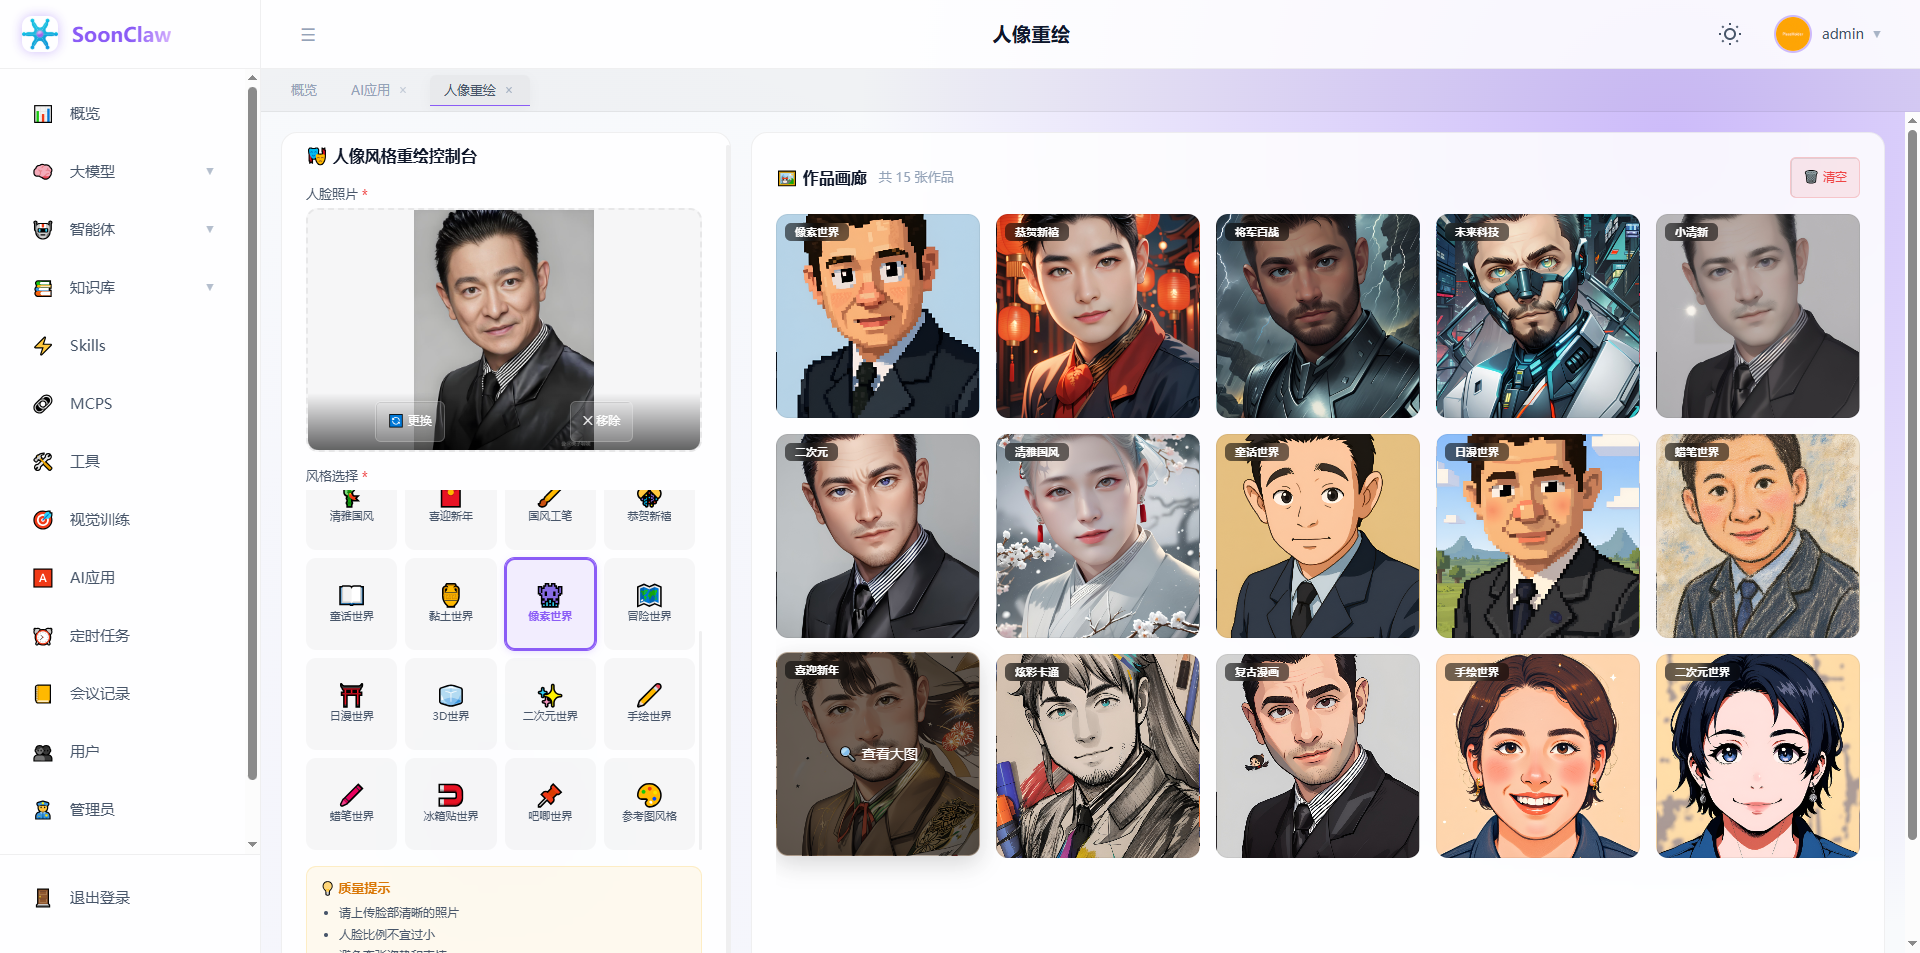Select the 3D世界 style icon
The width and height of the screenshot is (1920, 953).
[x=451, y=695]
